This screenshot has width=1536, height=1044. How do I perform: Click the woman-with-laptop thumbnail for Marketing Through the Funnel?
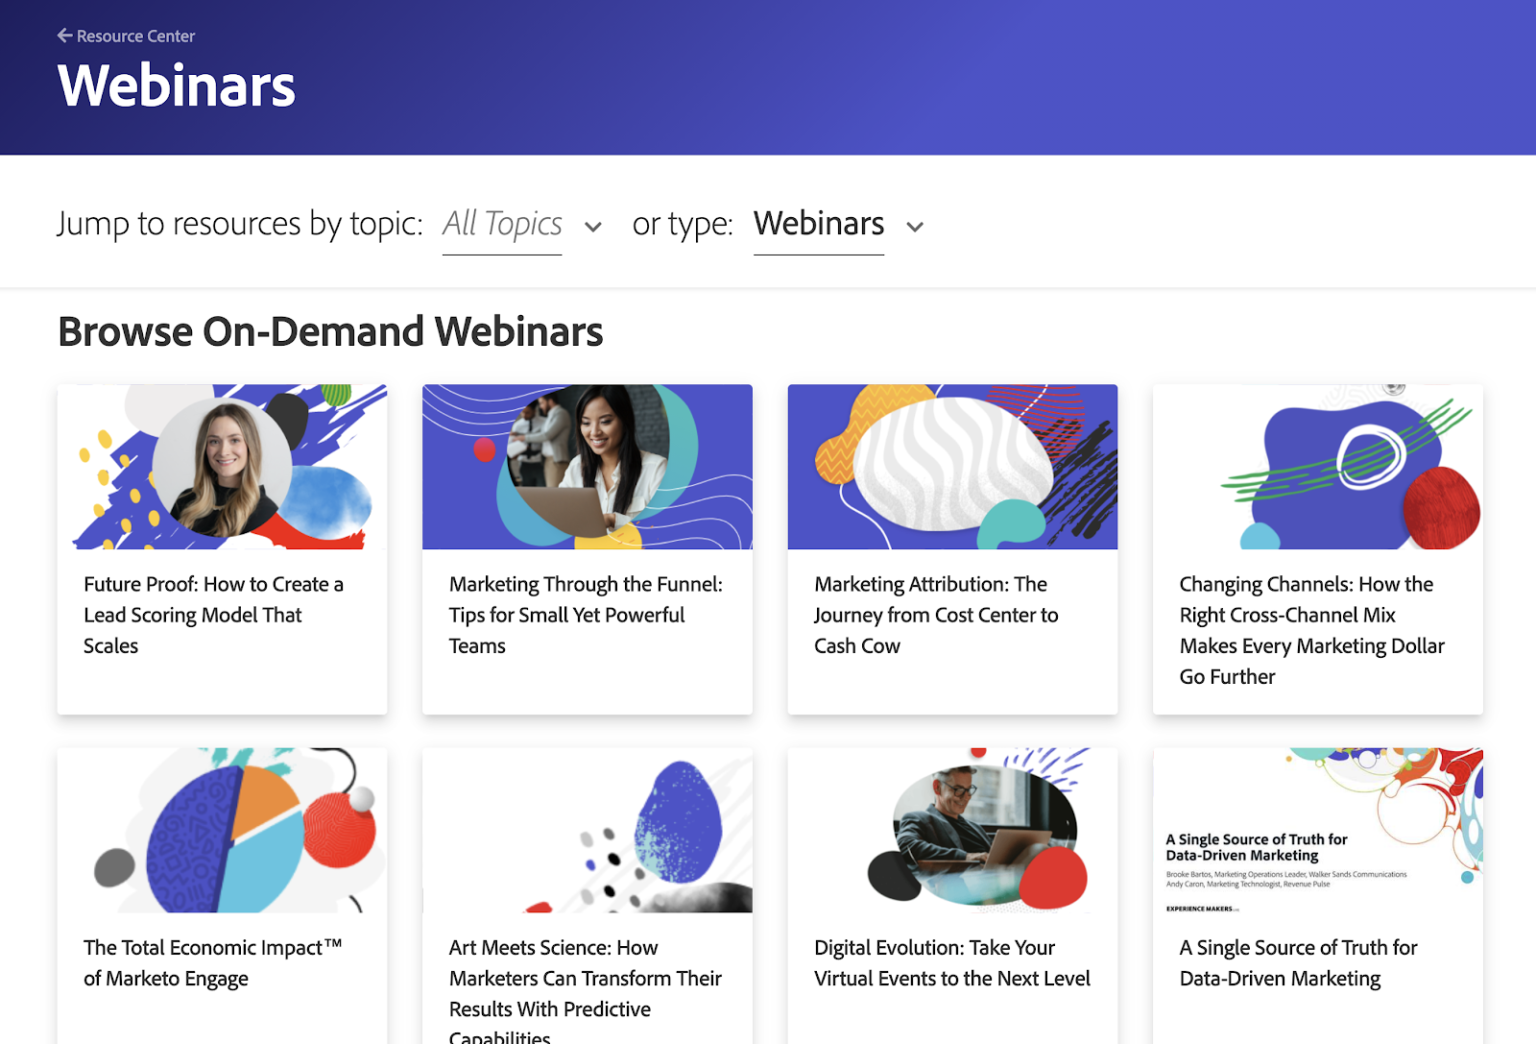[587, 466]
